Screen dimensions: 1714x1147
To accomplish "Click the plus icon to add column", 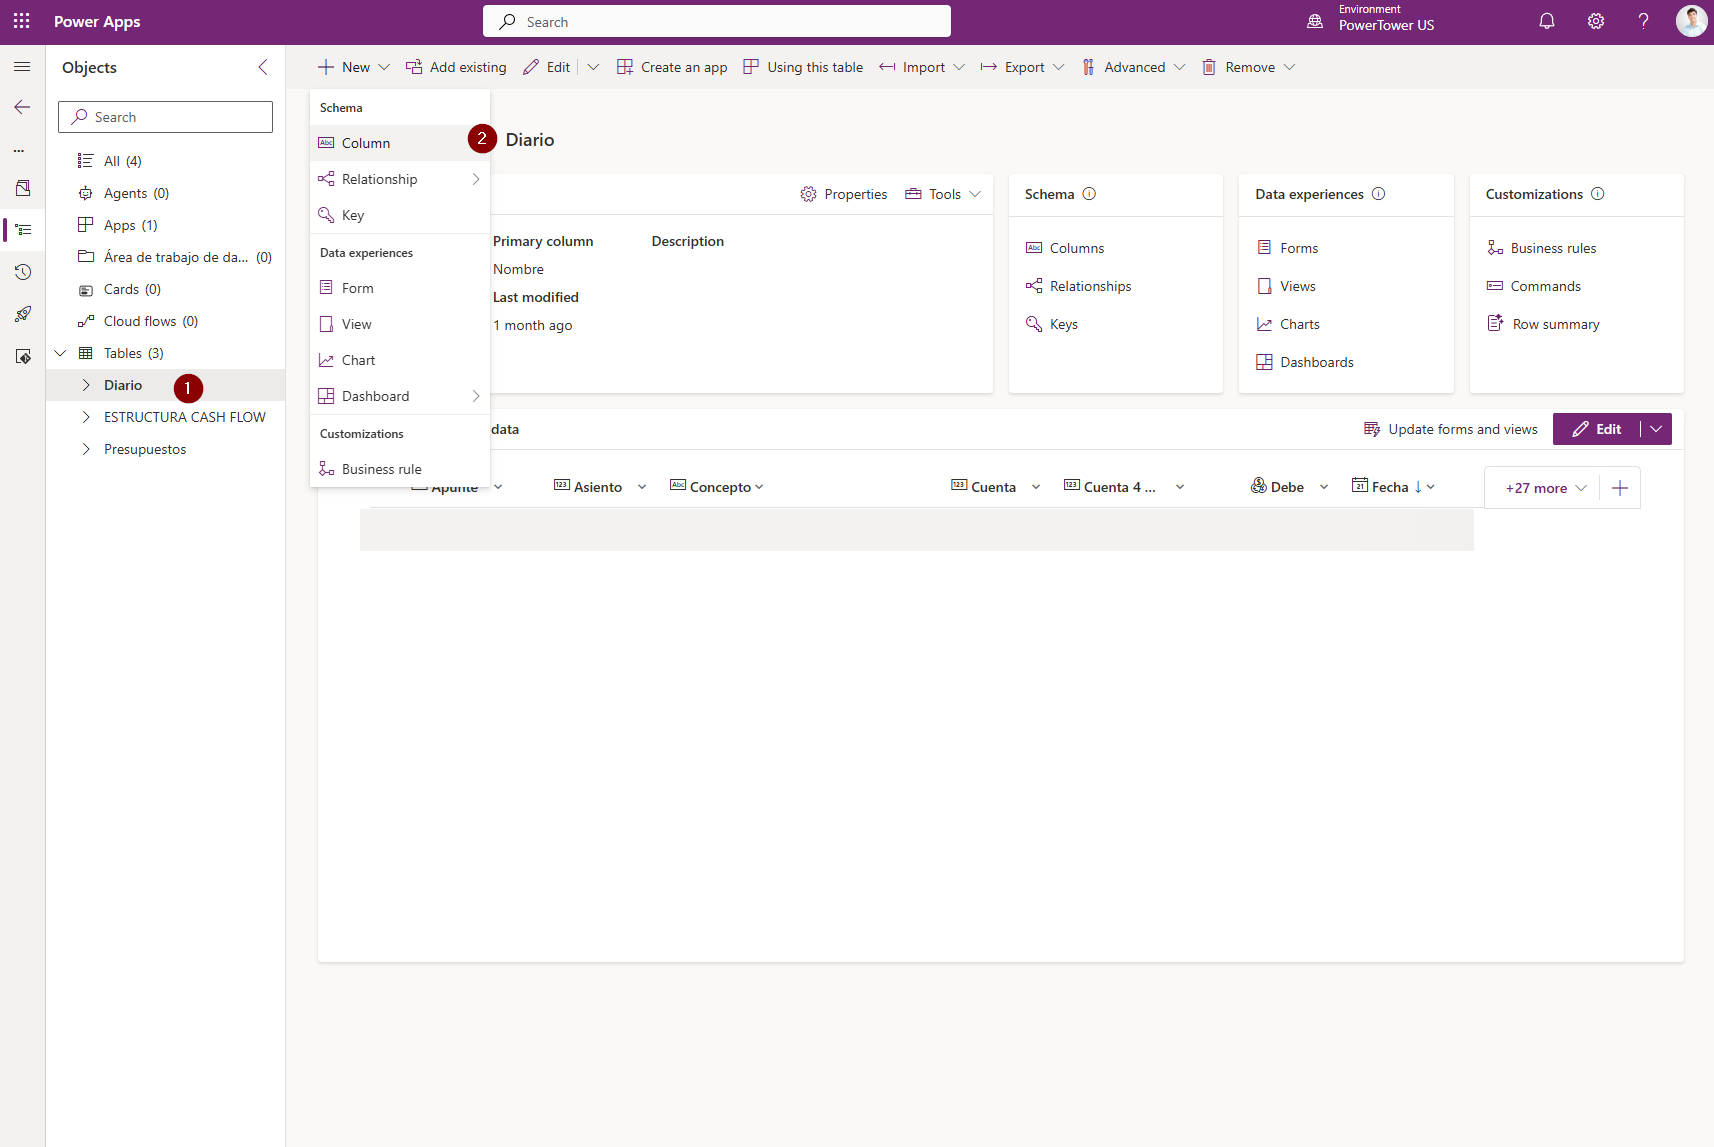I will point(1620,488).
